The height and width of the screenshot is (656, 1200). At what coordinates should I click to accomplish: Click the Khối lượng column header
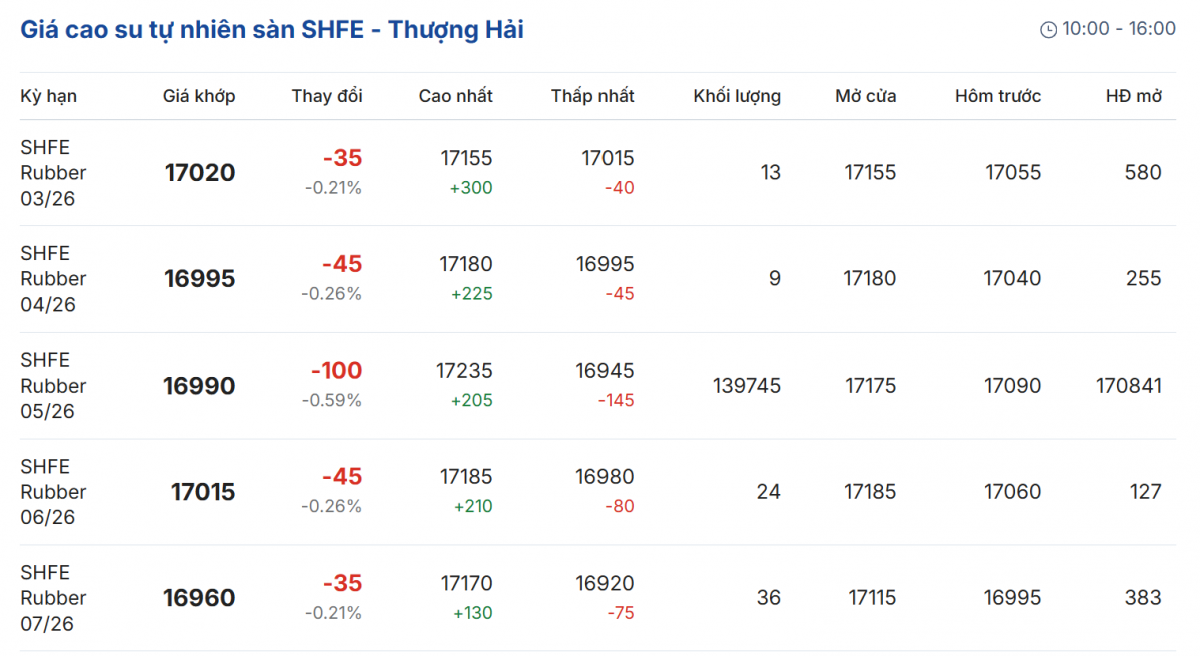pos(737,96)
